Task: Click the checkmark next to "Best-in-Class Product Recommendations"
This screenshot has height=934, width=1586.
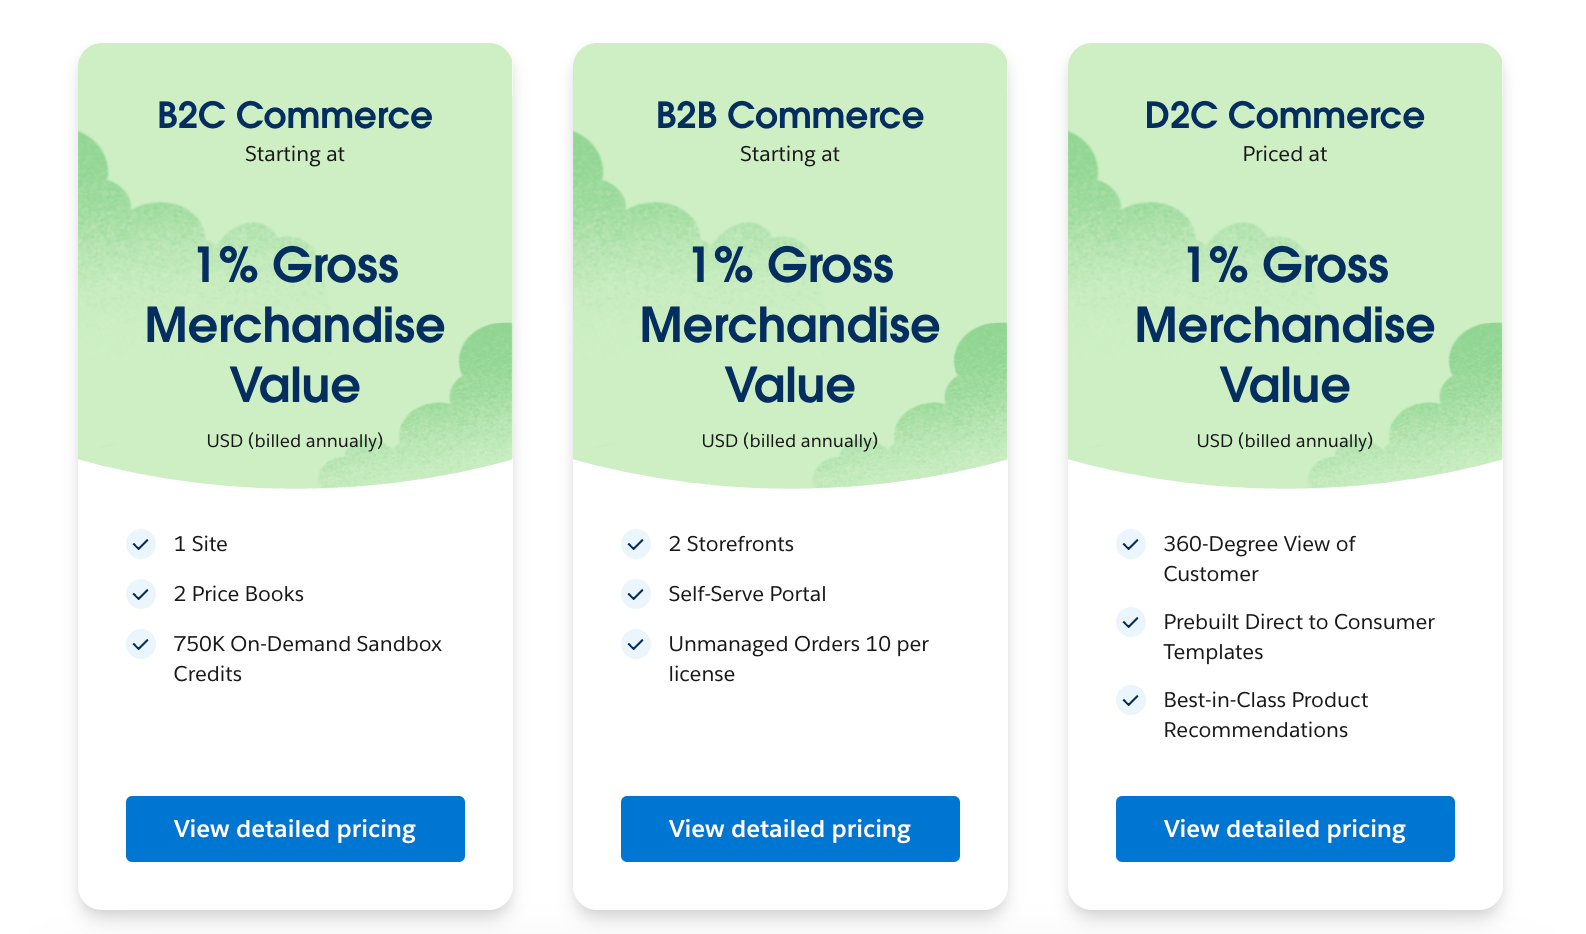Action: pyautogui.click(x=1131, y=701)
